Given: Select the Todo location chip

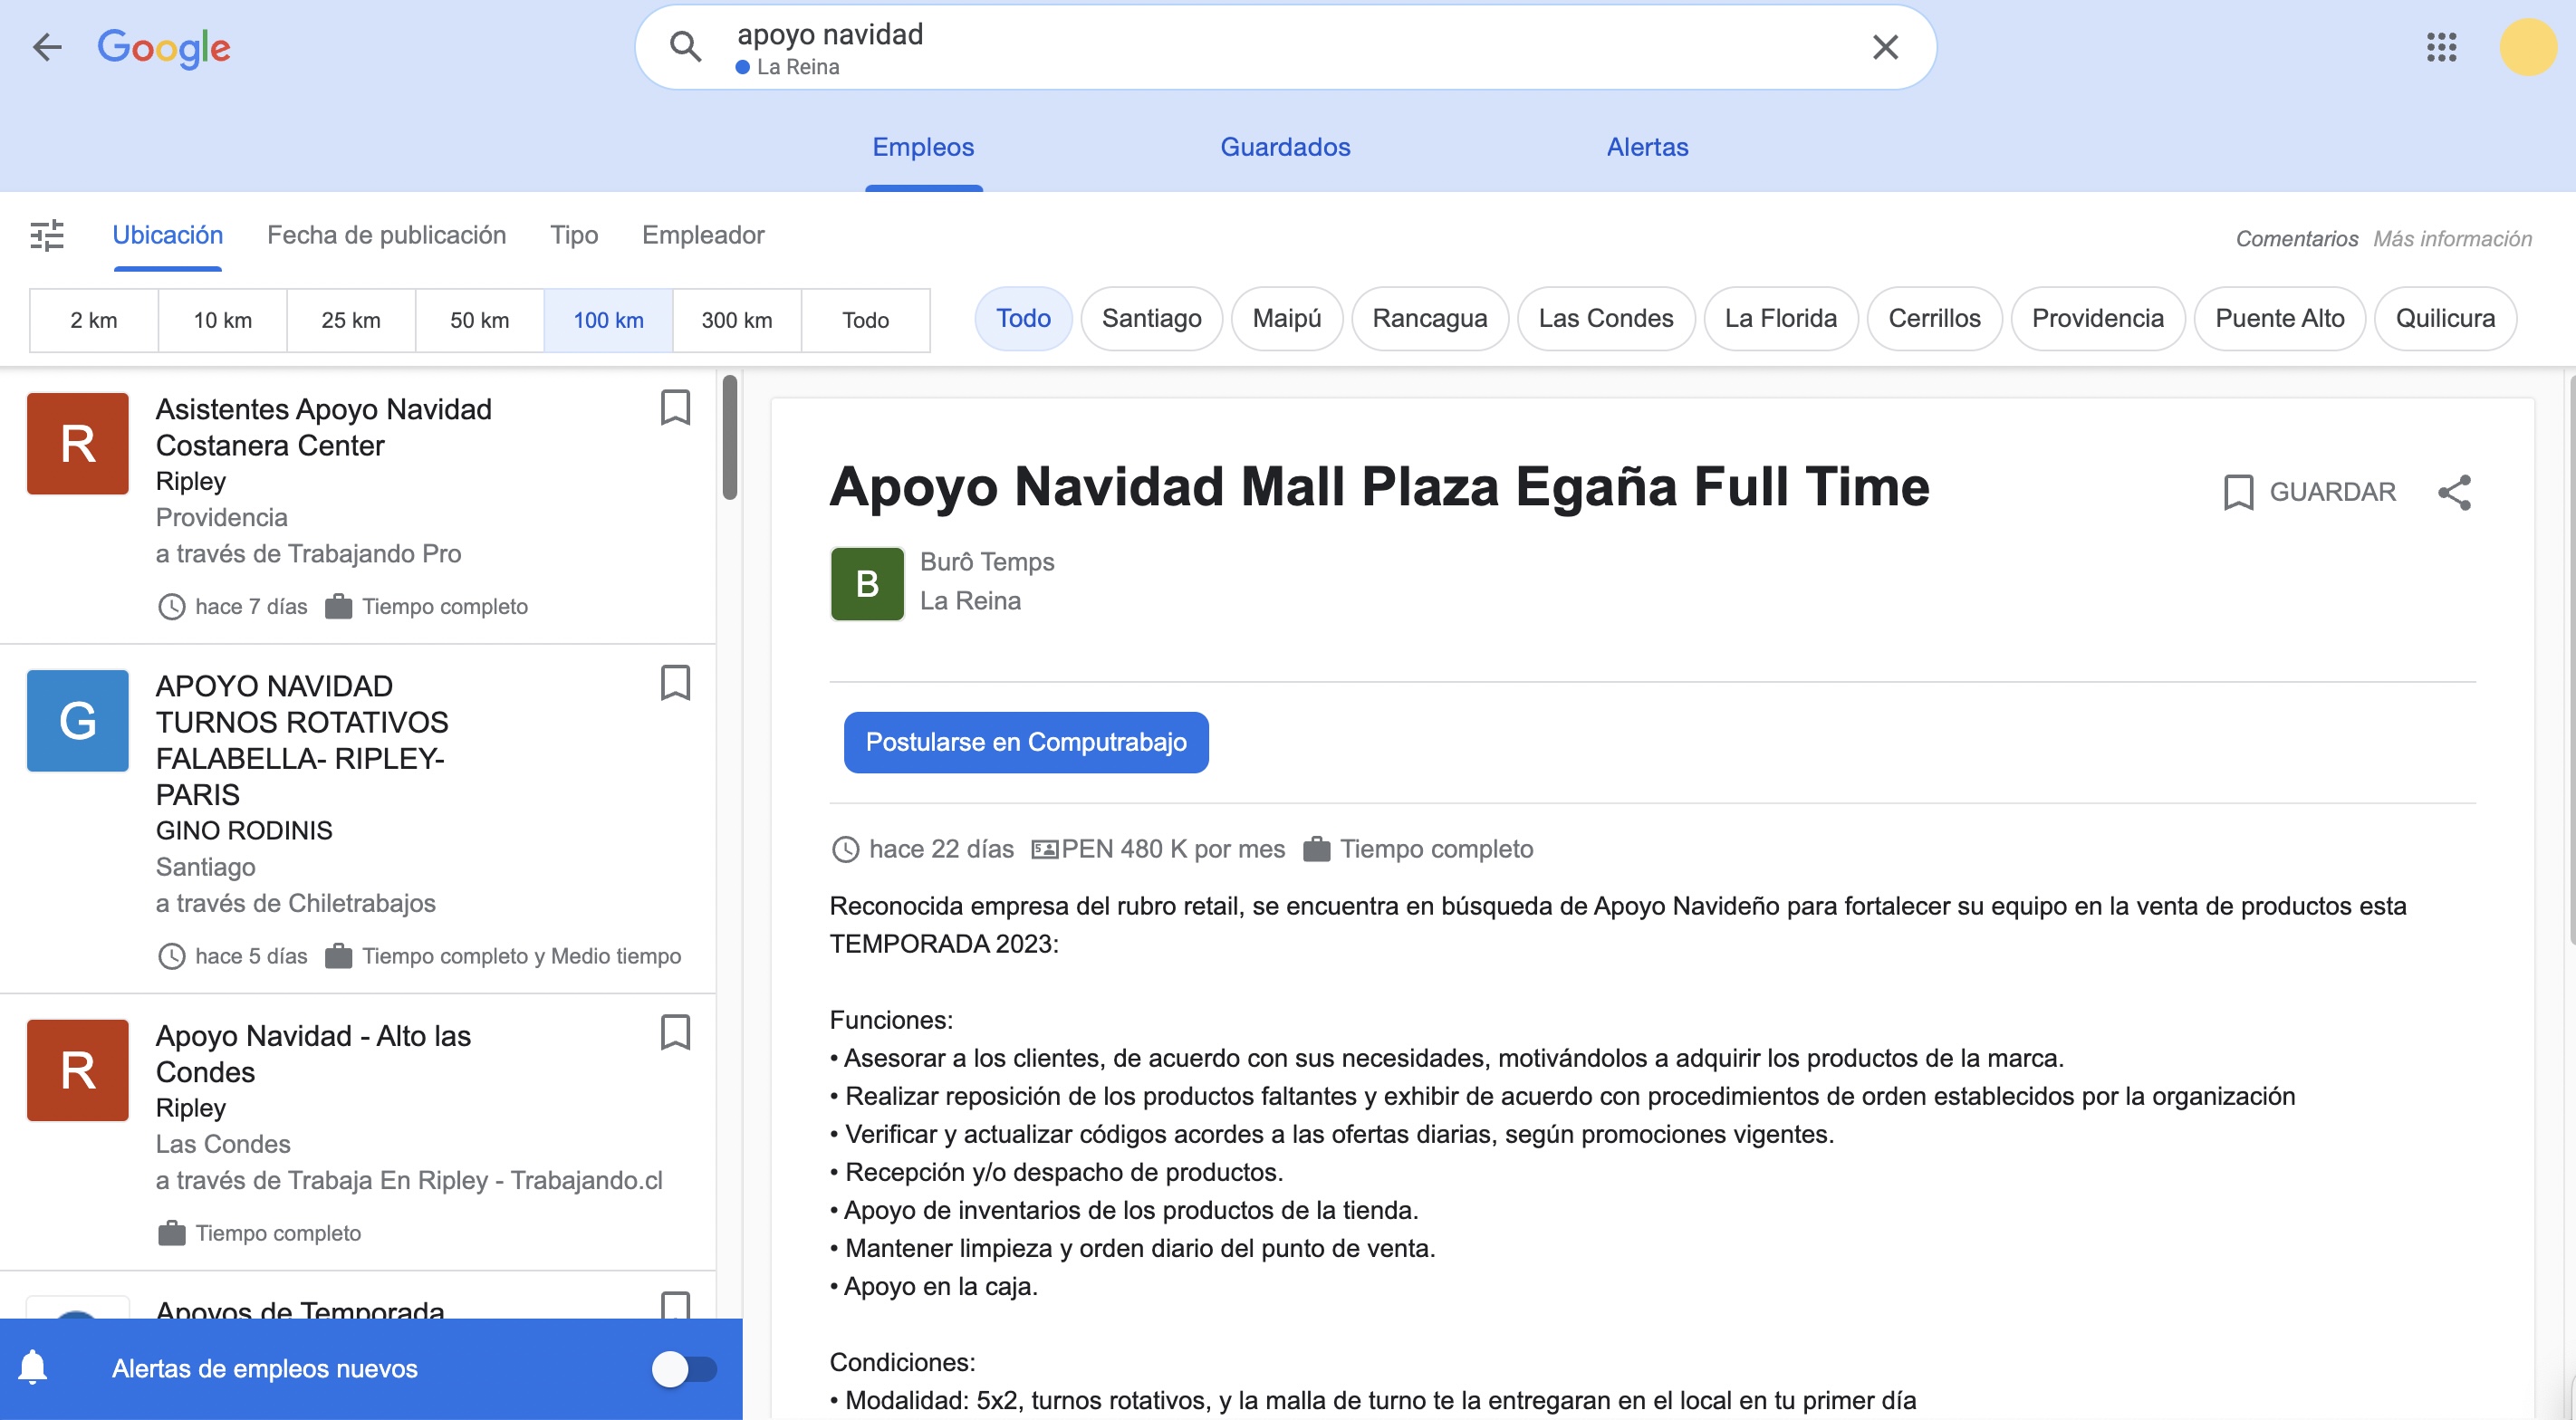Looking at the screenshot, I should (1023, 318).
